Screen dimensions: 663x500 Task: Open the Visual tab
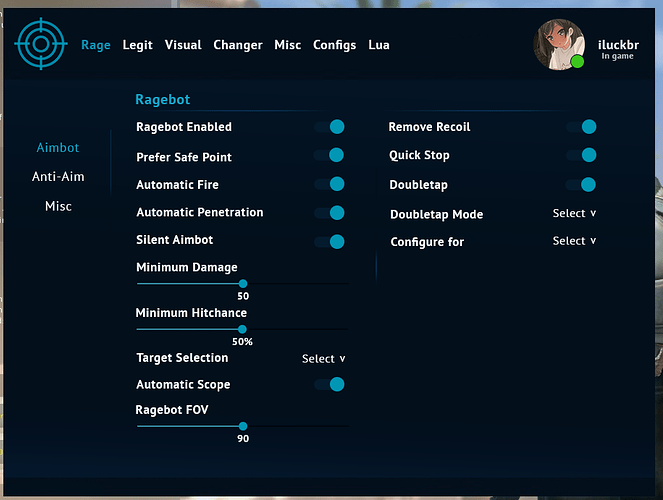pyautogui.click(x=183, y=45)
